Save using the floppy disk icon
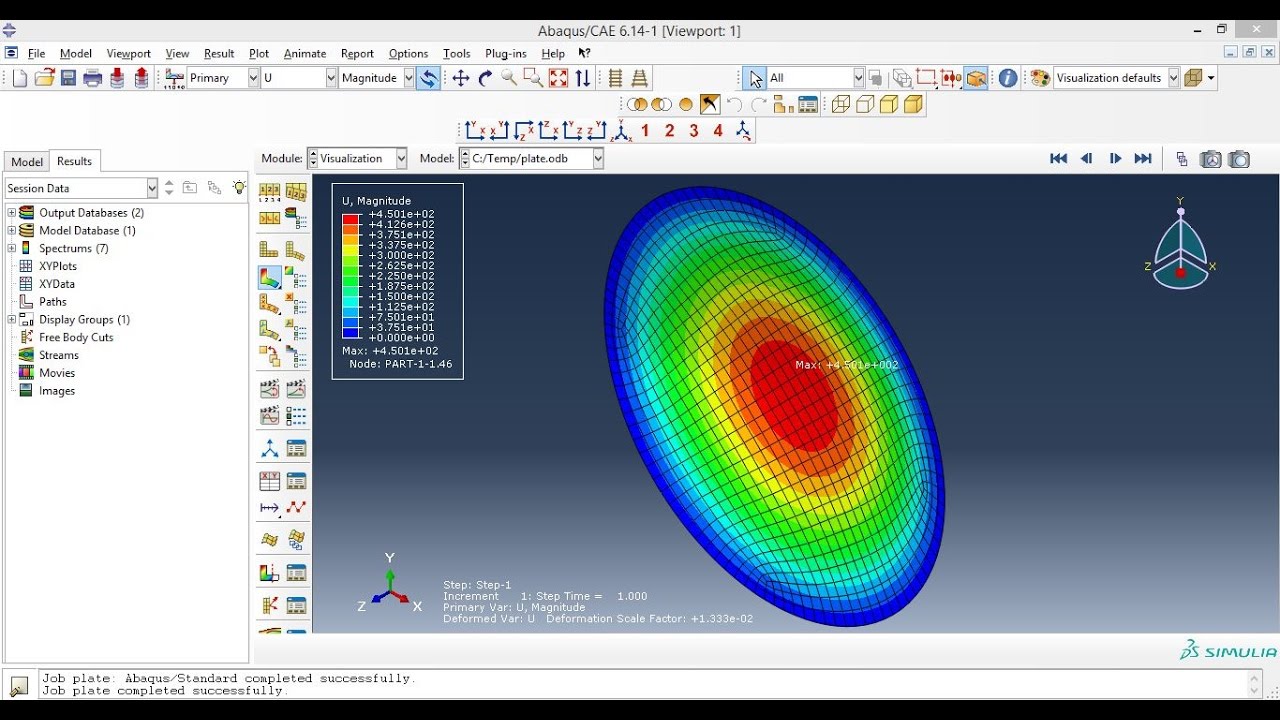The height and width of the screenshot is (720, 1280). pos(68,78)
